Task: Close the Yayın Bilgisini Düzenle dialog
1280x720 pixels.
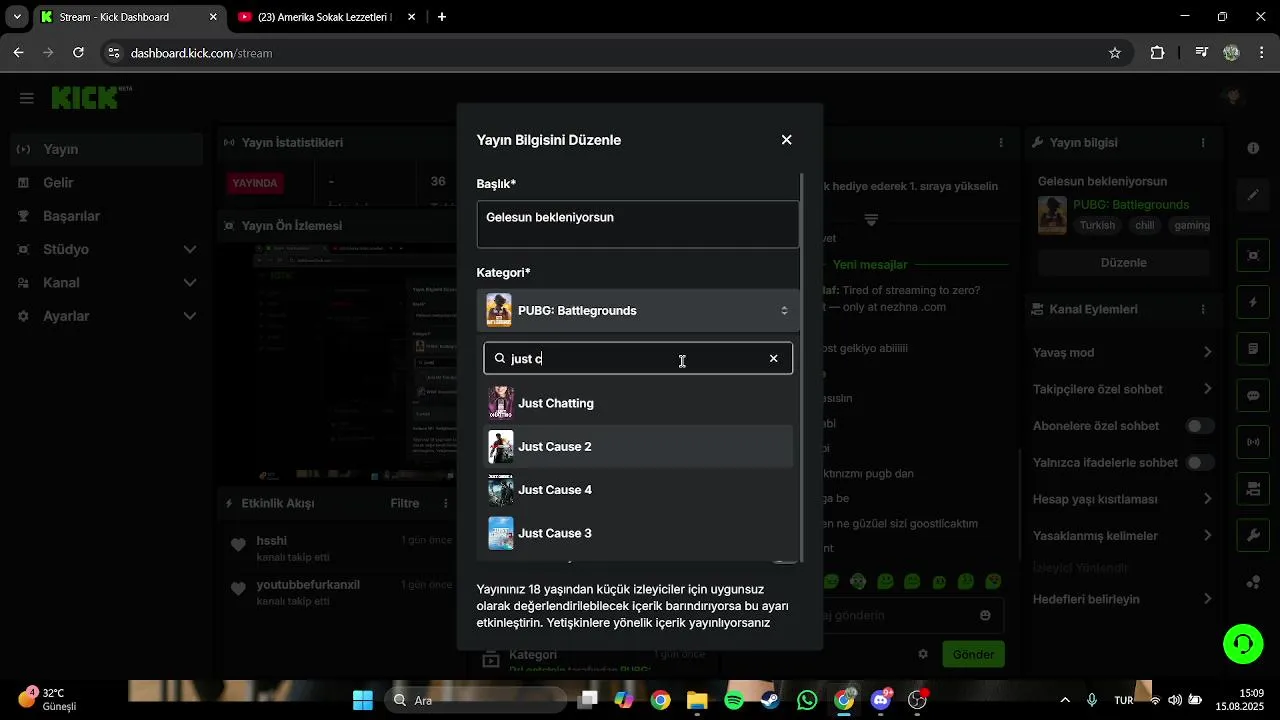Action: 786,140
